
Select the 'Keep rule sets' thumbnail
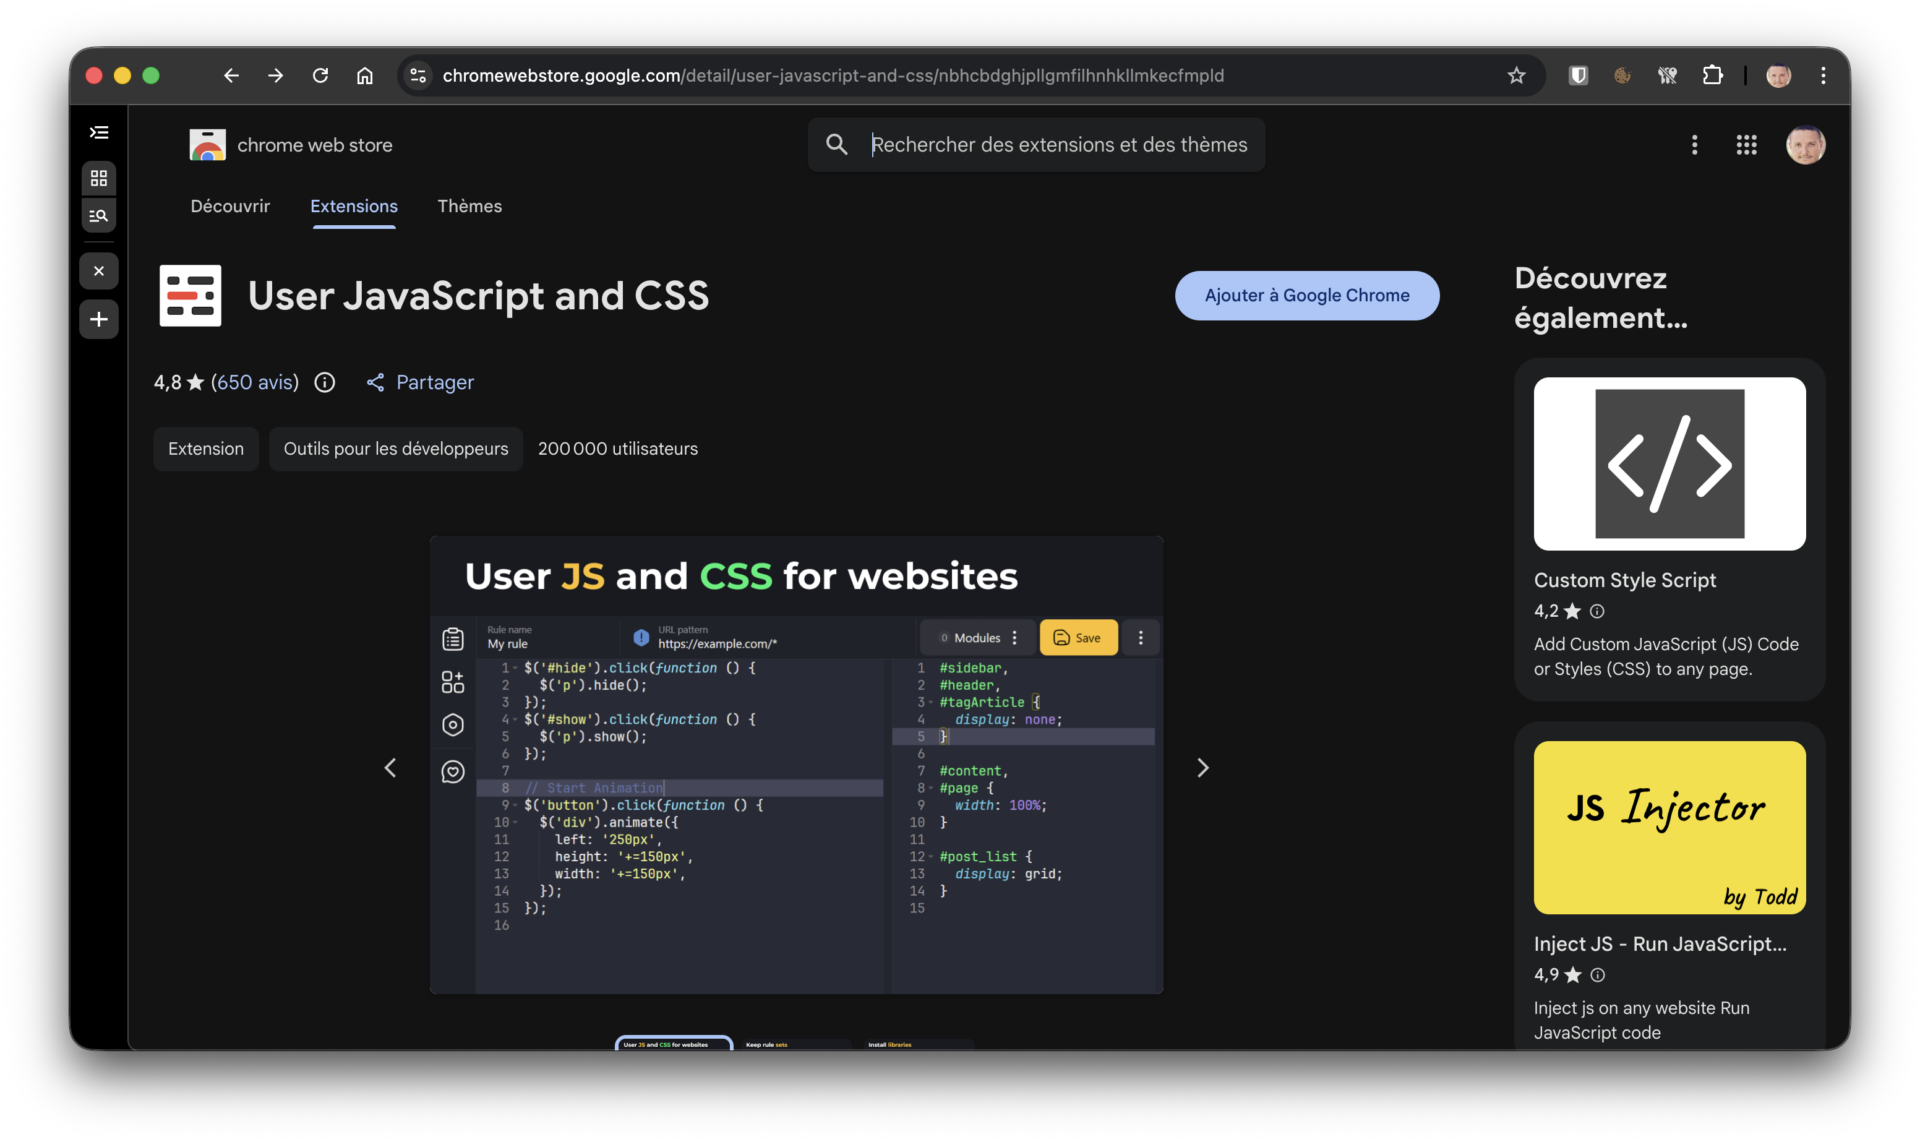pos(795,1044)
